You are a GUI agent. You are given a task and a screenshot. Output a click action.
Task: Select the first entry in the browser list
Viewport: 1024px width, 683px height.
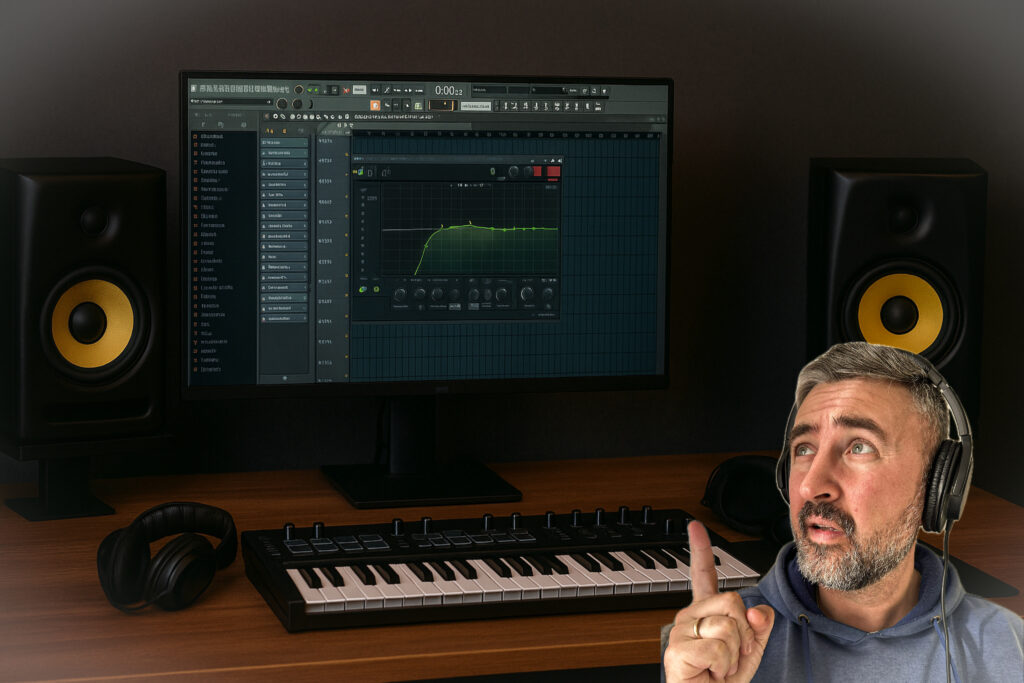click(211, 135)
